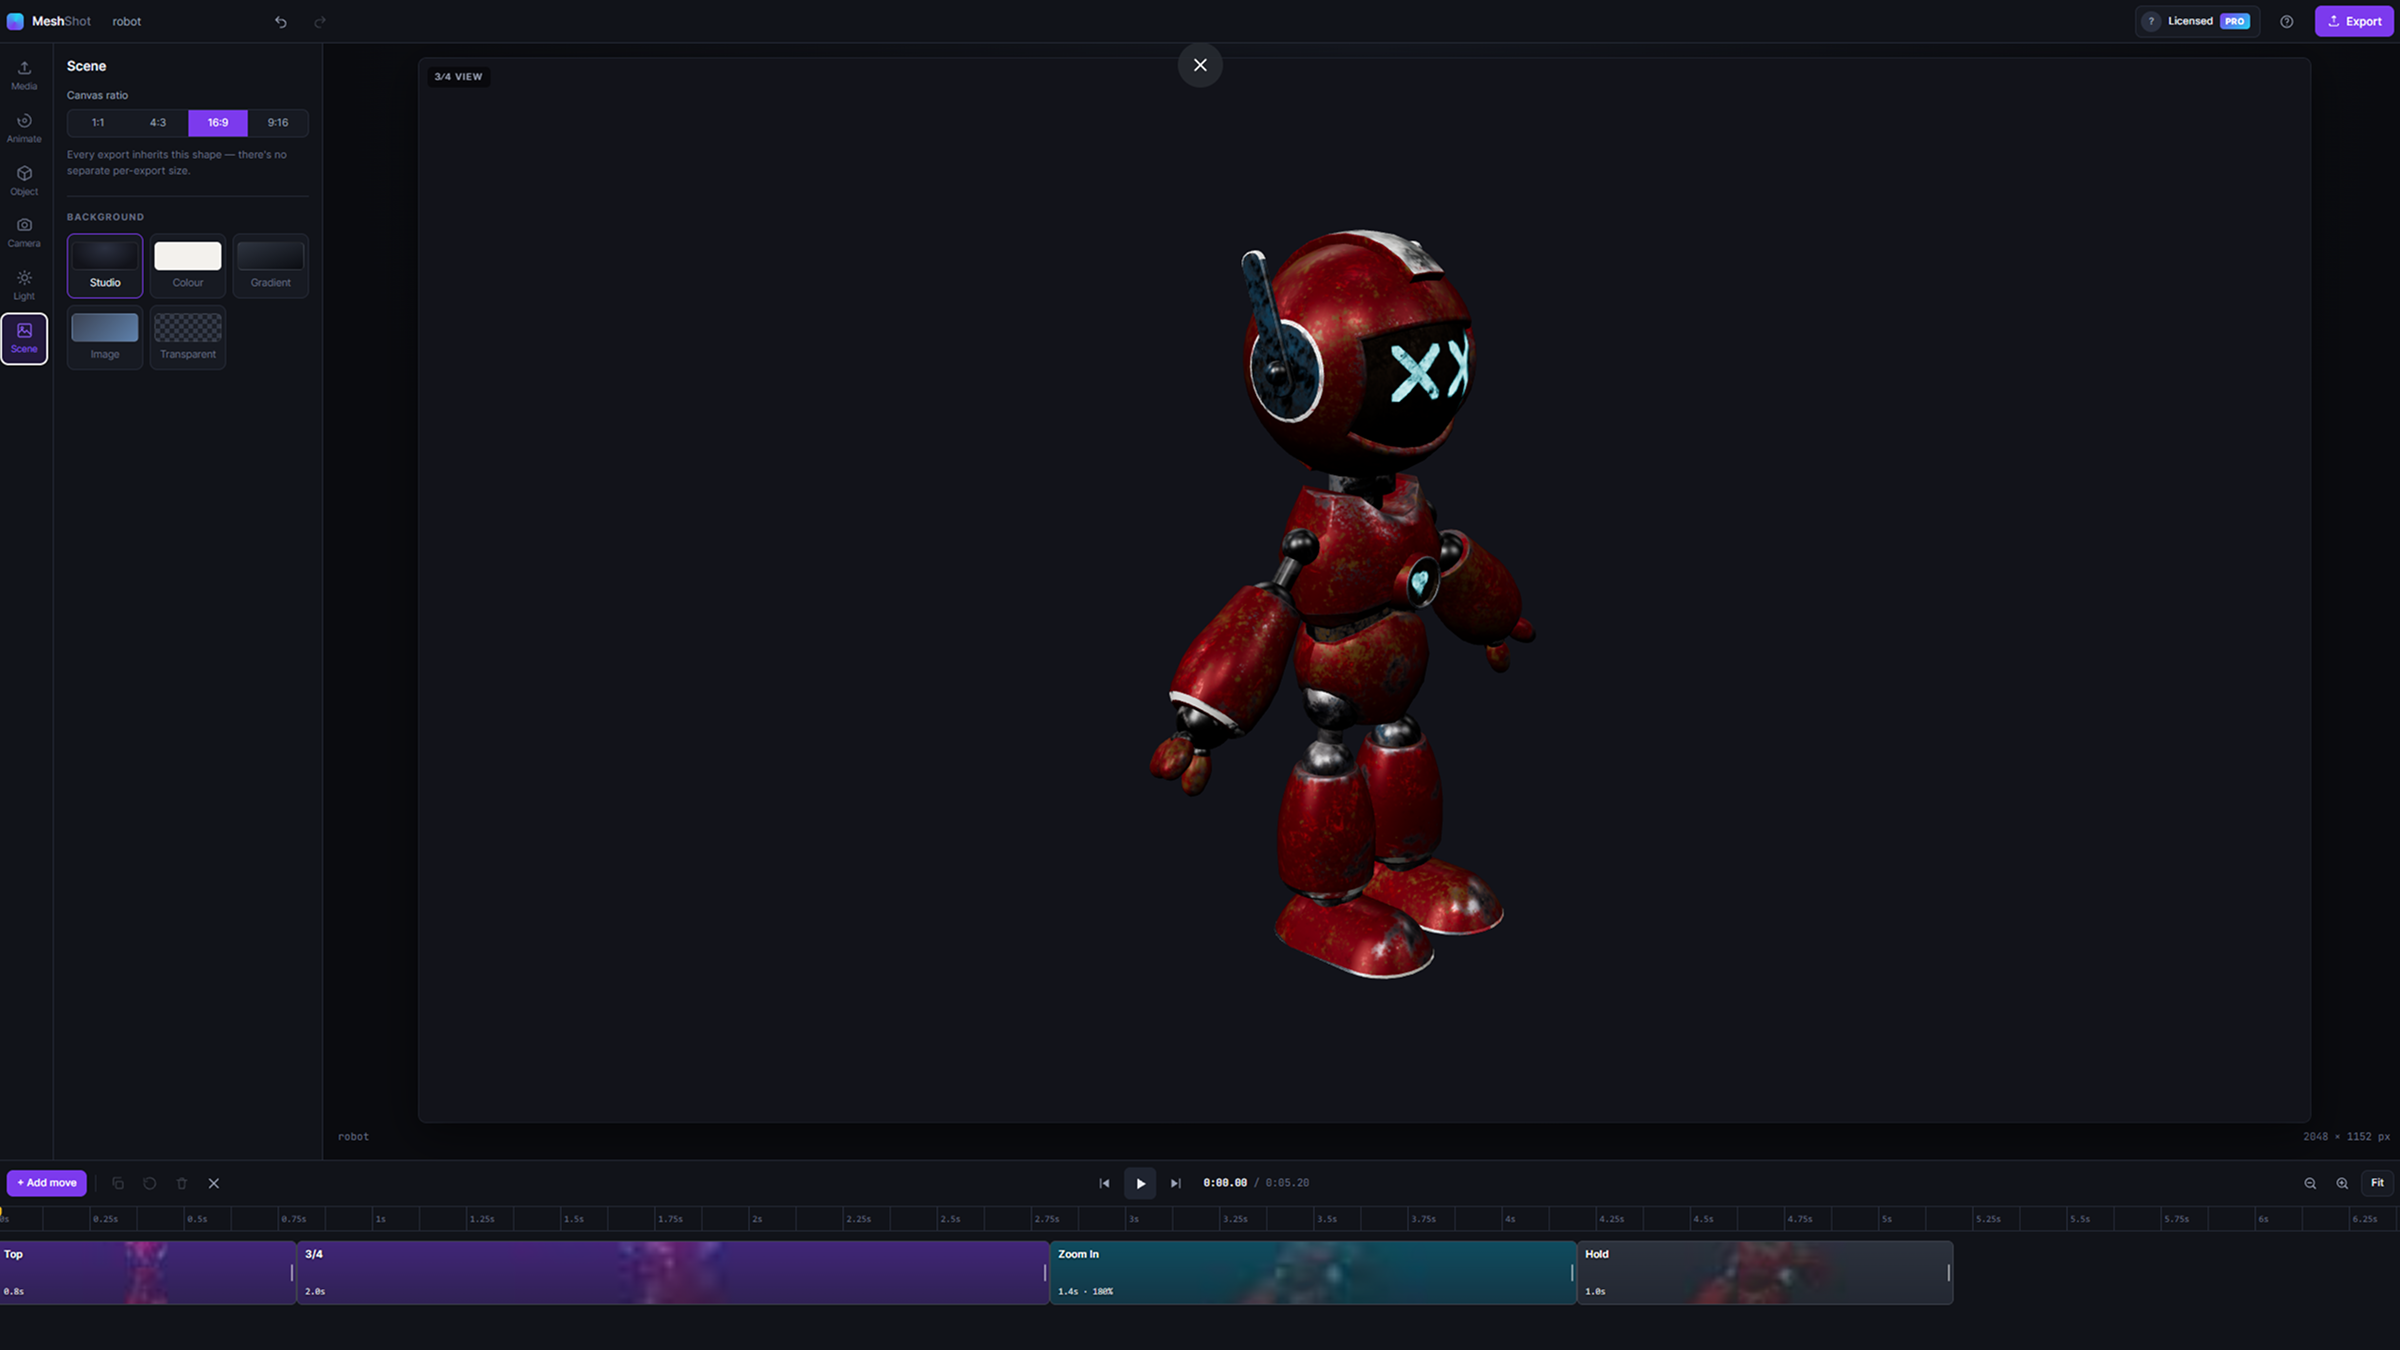Click the MeshShot logo icon

click(x=15, y=21)
